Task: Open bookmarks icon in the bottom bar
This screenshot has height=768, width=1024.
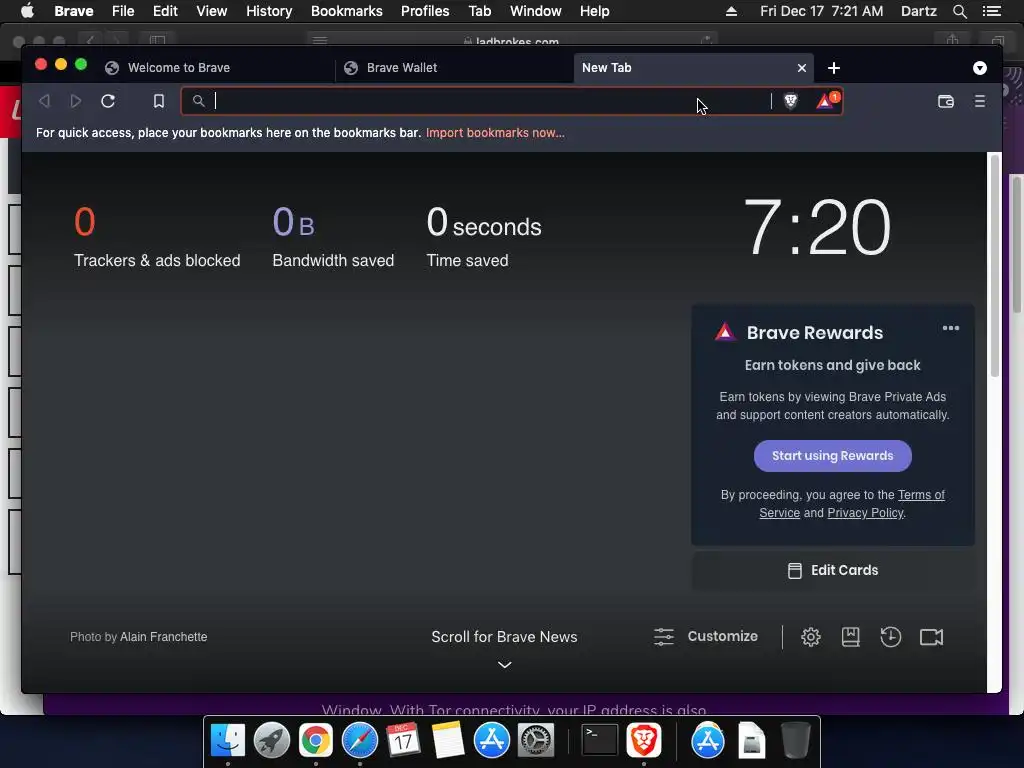Action: pyautogui.click(x=850, y=637)
